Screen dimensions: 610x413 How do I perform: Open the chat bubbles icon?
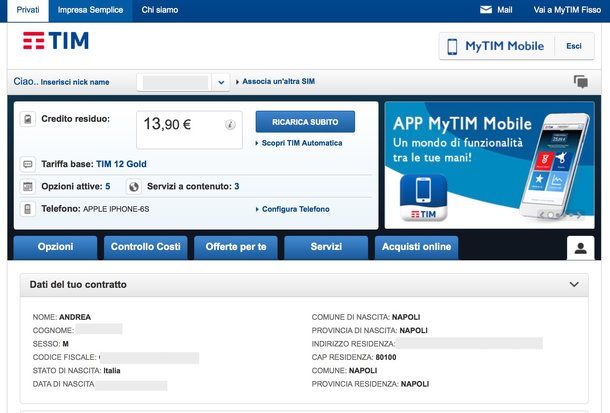click(581, 82)
